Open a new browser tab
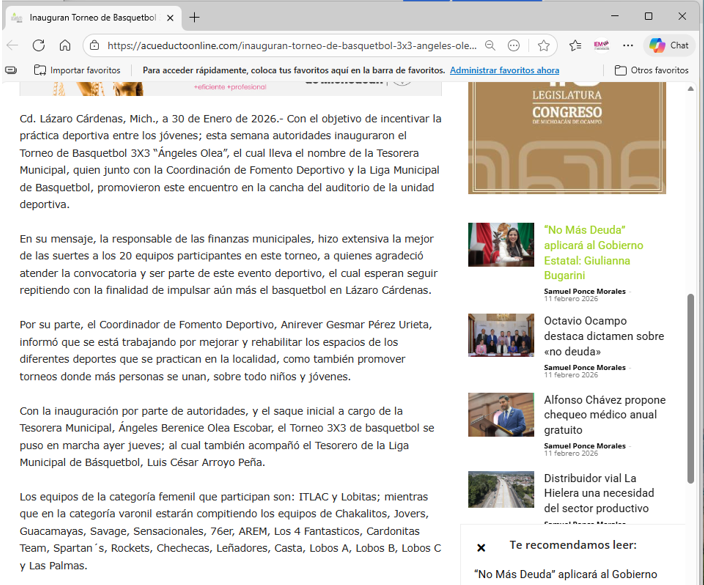 tap(194, 18)
